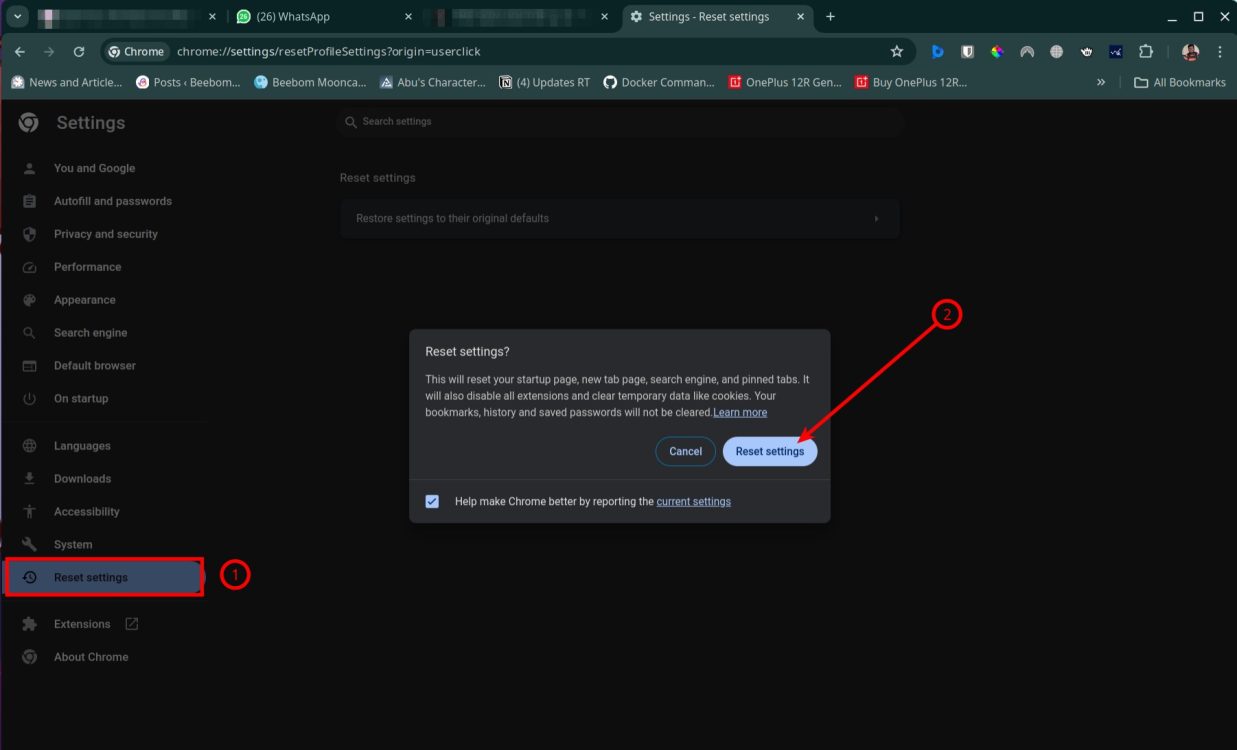The image size is (1237, 750).
Task: Open the Chrome profile avatar icon
Action: 1190,51
